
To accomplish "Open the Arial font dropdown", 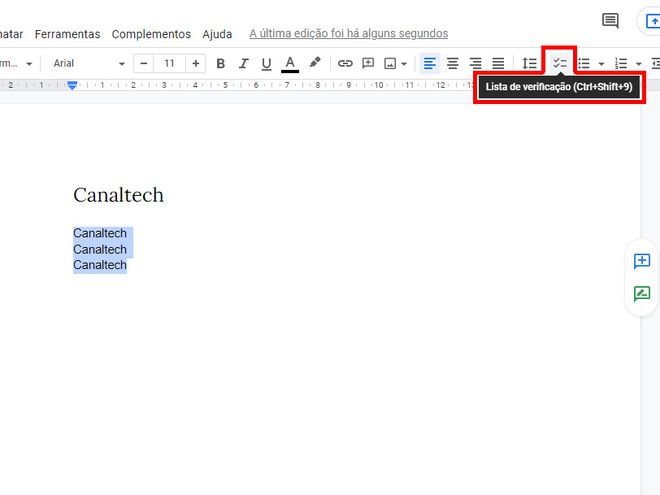I will pos(89,64).
